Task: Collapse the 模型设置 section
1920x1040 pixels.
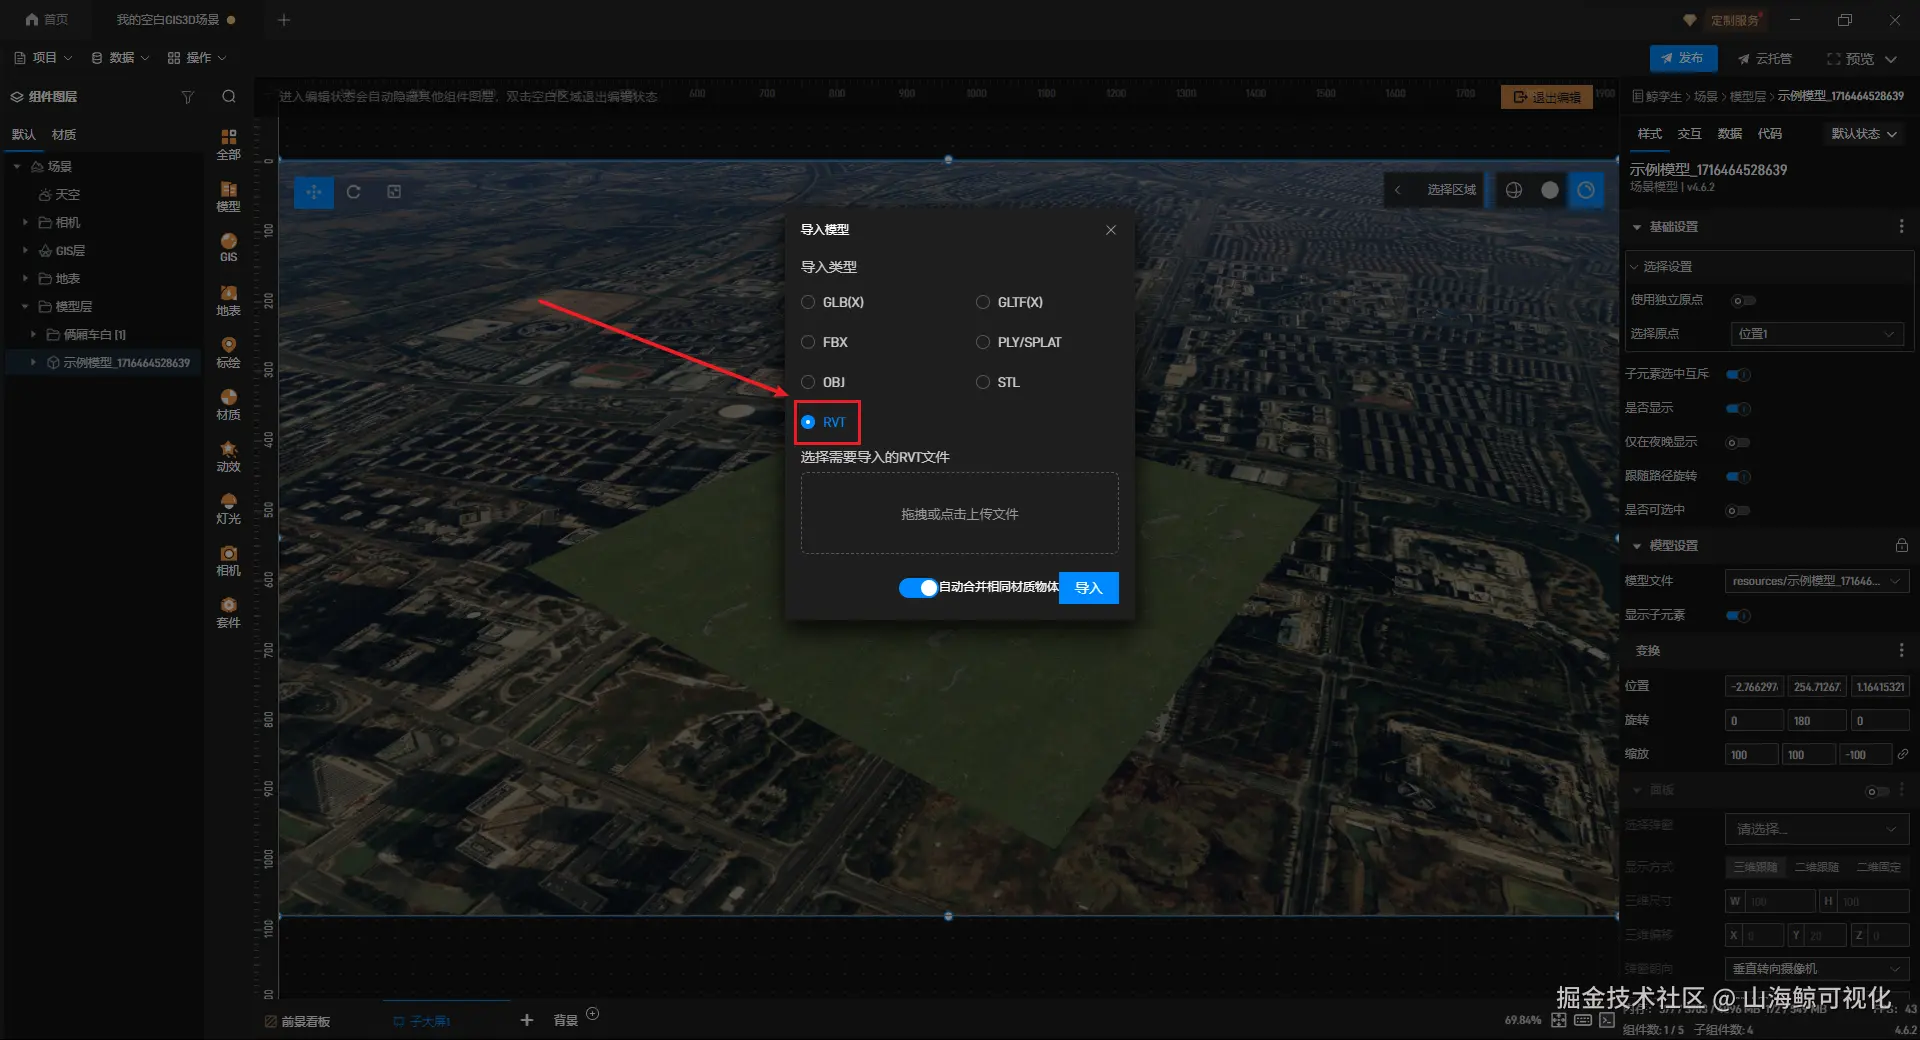Action: click(1637, 546)
